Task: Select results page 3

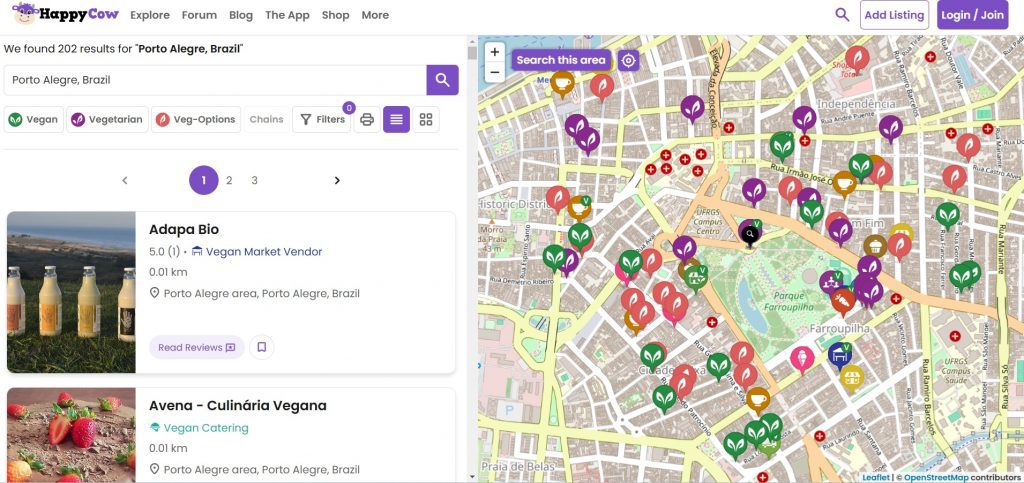Action: point(255,181)
